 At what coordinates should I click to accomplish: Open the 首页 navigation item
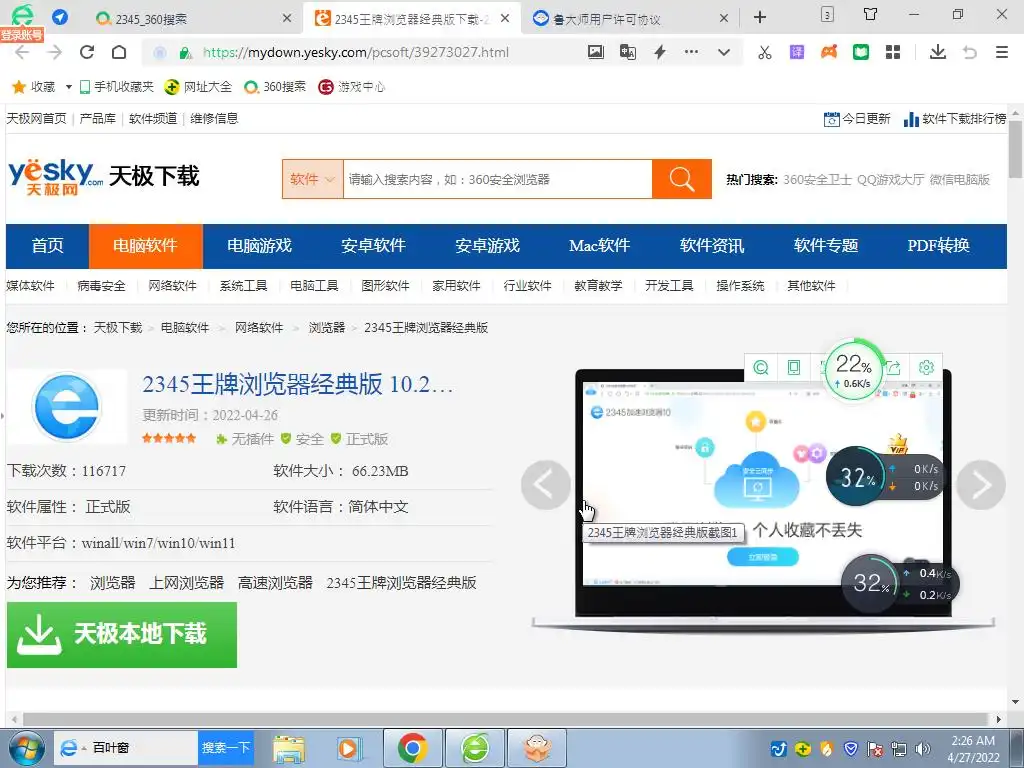pyautogui.click(x=48, y=246)
